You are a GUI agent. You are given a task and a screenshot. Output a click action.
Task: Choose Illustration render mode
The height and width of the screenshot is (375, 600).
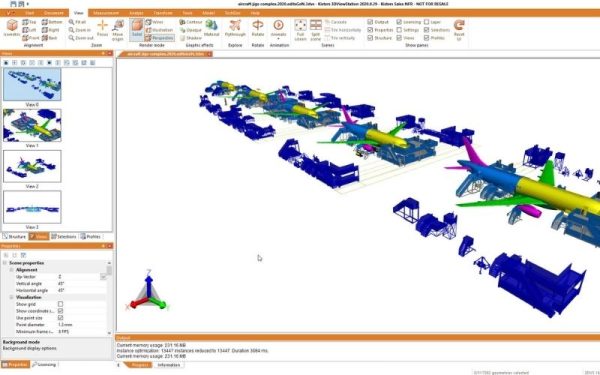[160, 30]
